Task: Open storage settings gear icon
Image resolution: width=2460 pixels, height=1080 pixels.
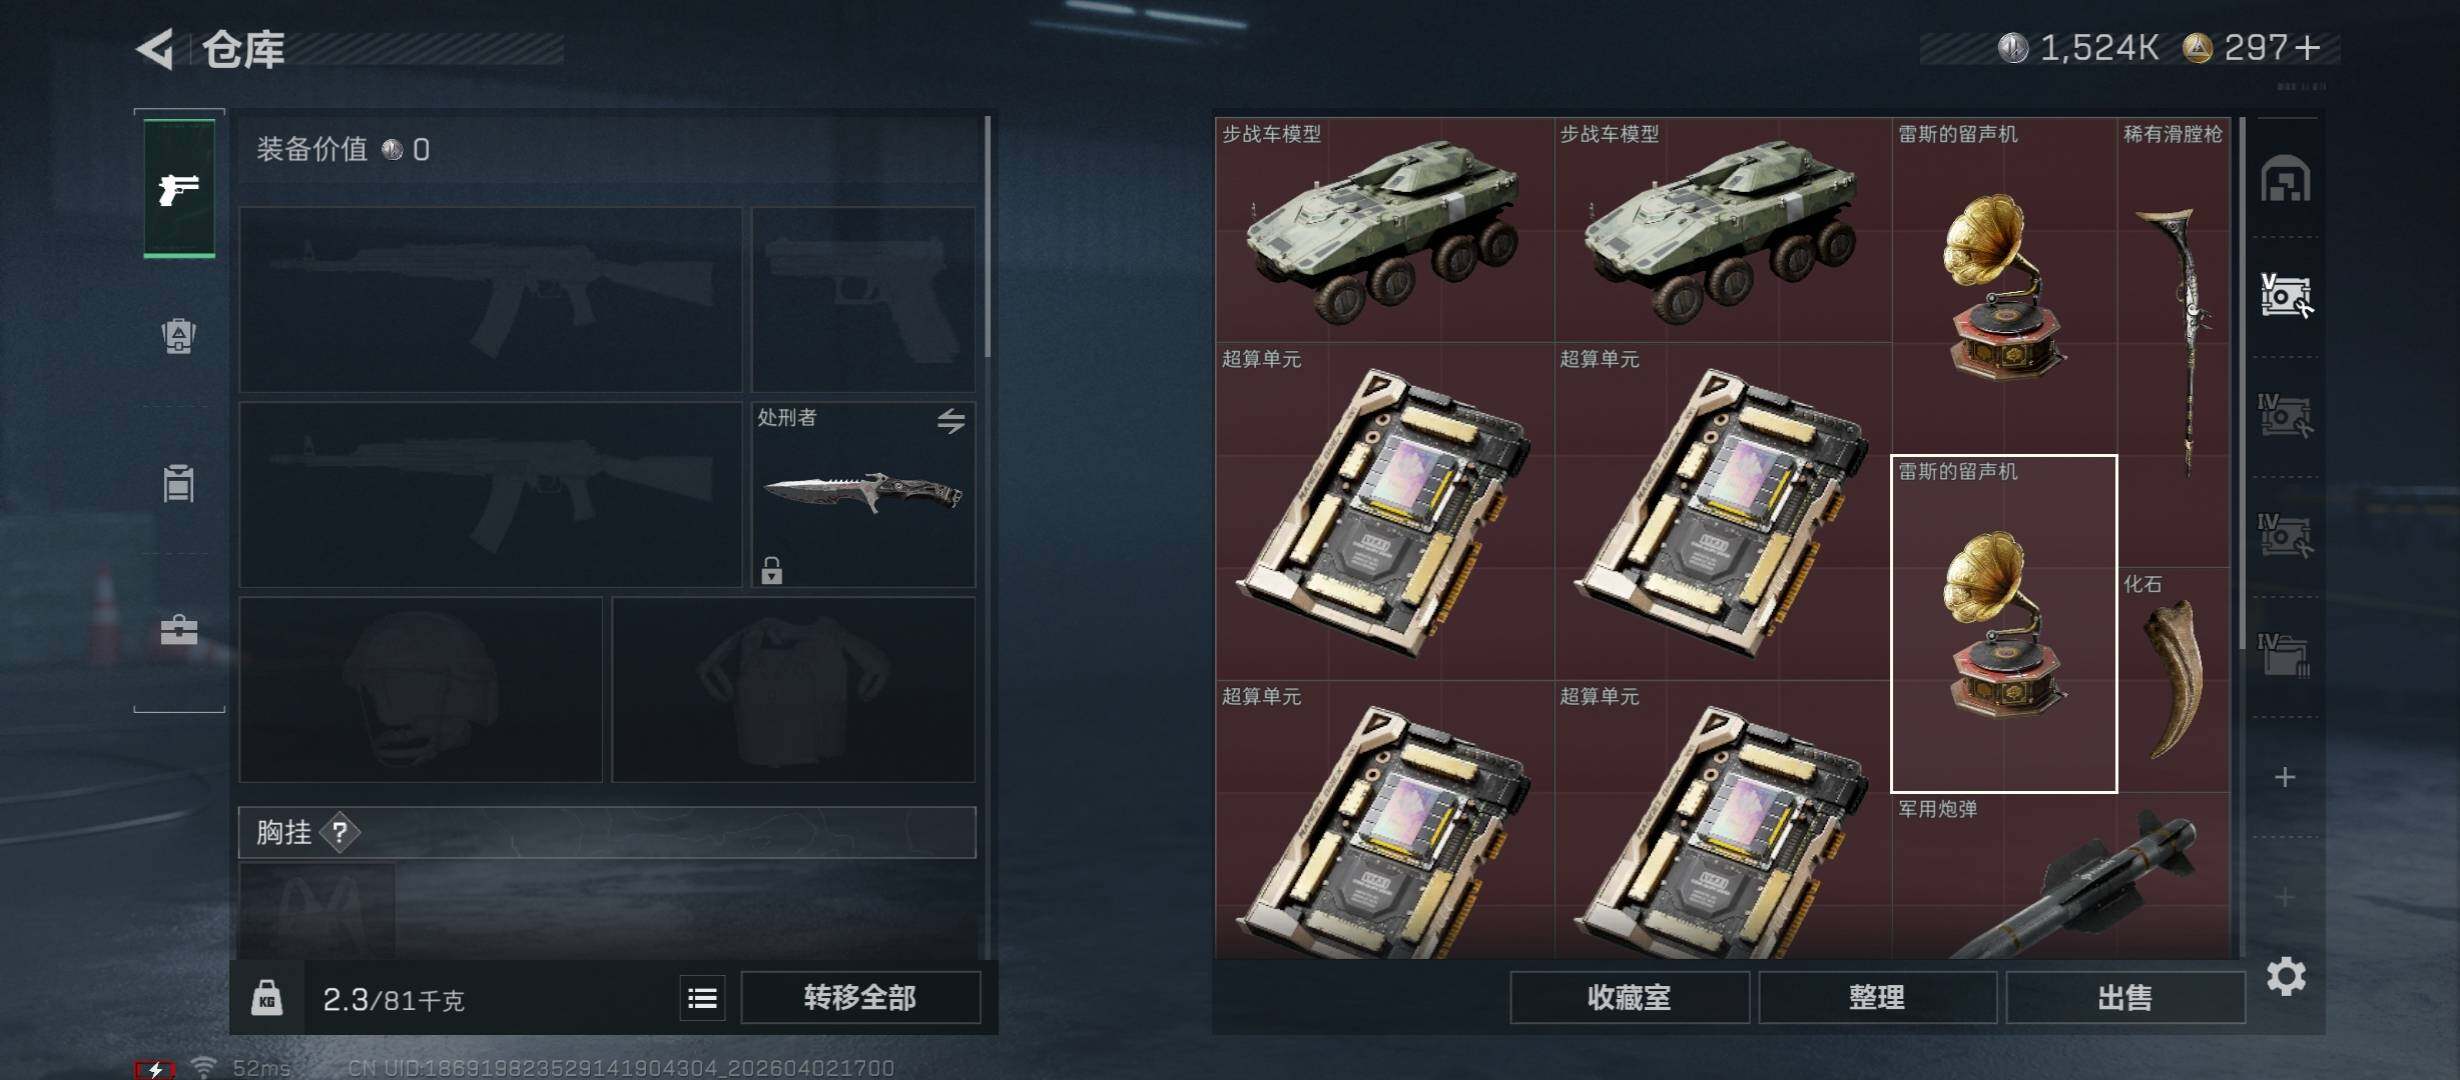Action: [2286, 976]
